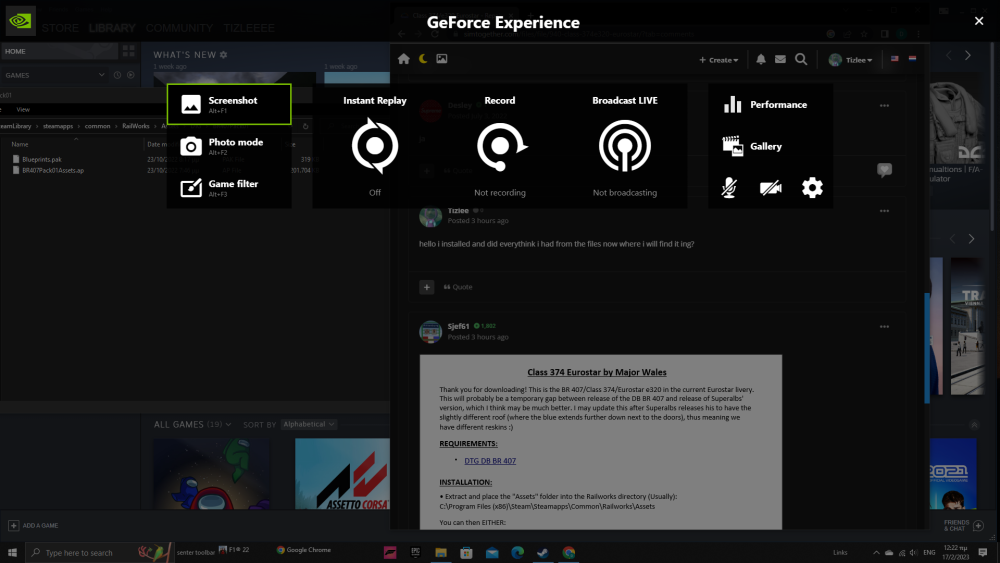Open Sjef61's profile name link

point(458,326)
